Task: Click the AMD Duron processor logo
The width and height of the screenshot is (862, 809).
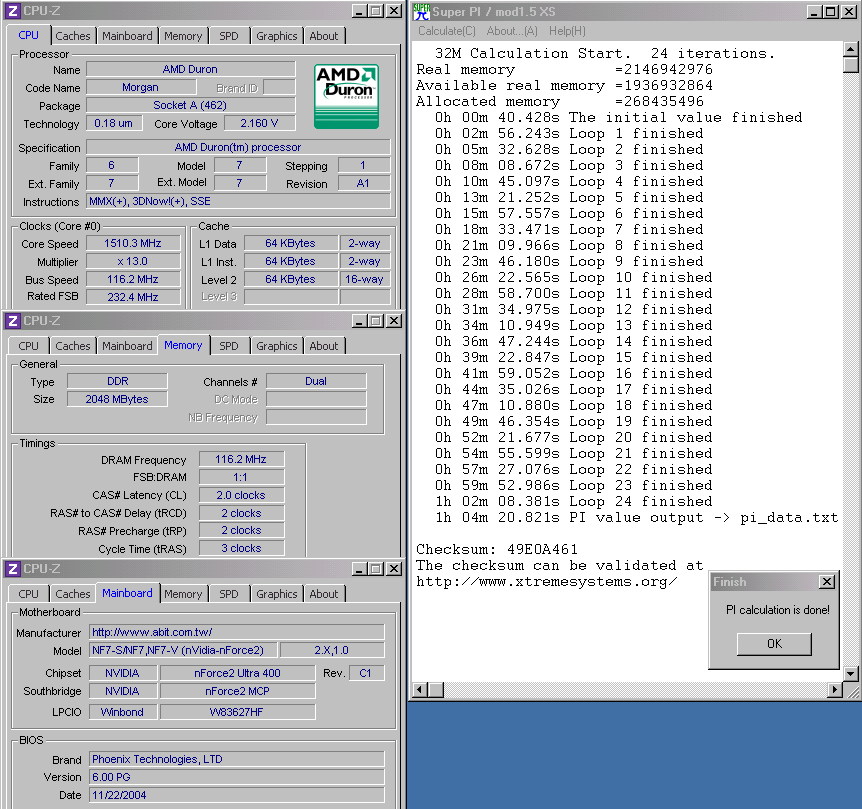Action: (346, 96)
